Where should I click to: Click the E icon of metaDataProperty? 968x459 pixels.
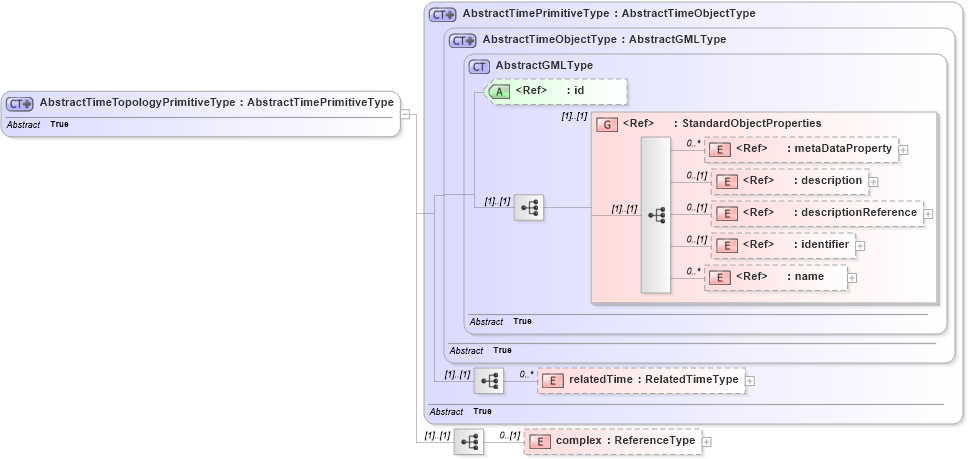coord(720,150)
